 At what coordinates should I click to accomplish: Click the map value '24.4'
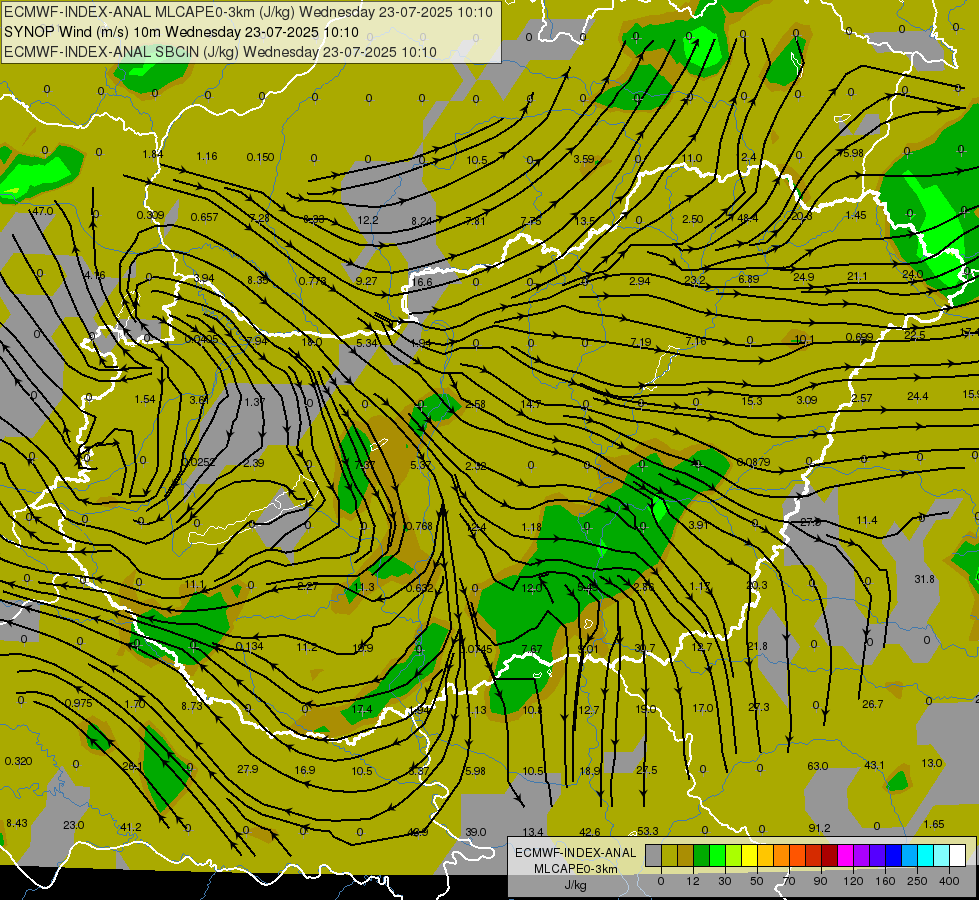point(917,396)
